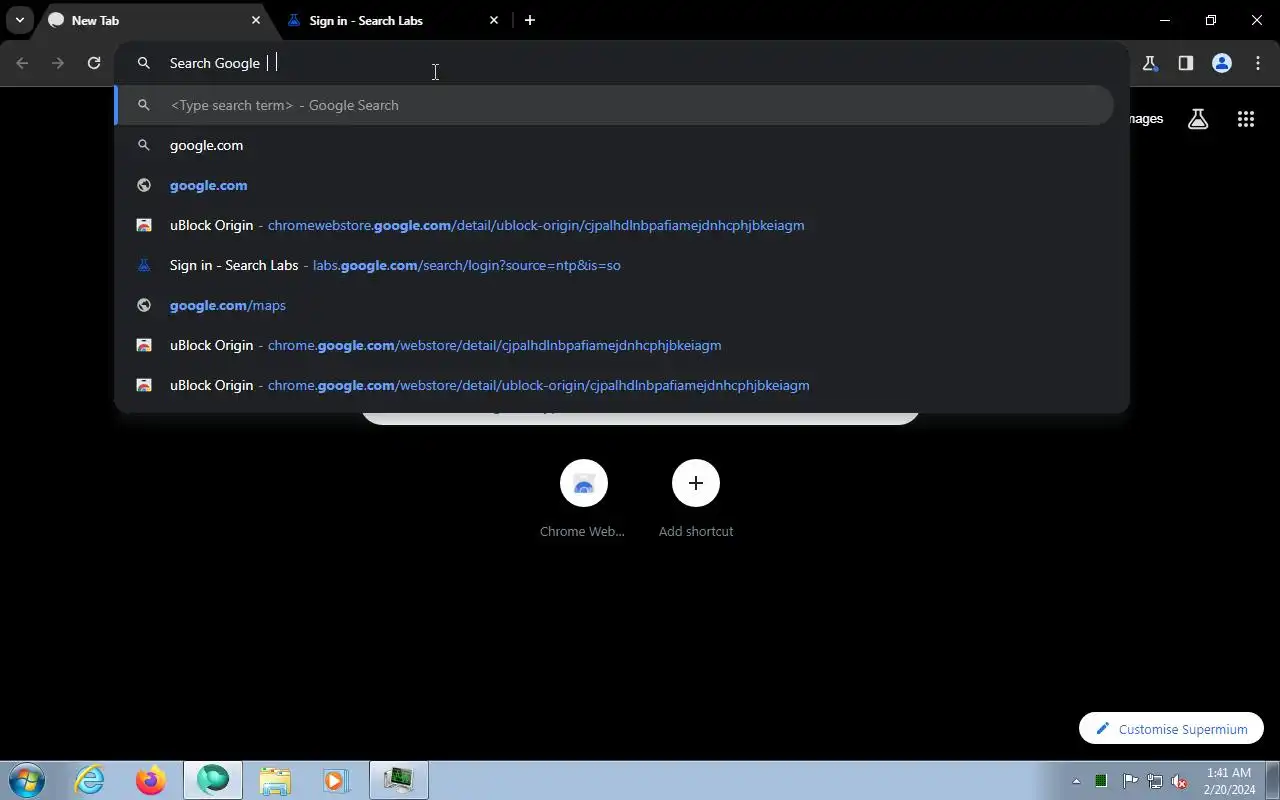Image resolution: width=1280 pixels, height=800 pixels.
Task: Go forward with the forward arrow
Action: coord(58,63)
